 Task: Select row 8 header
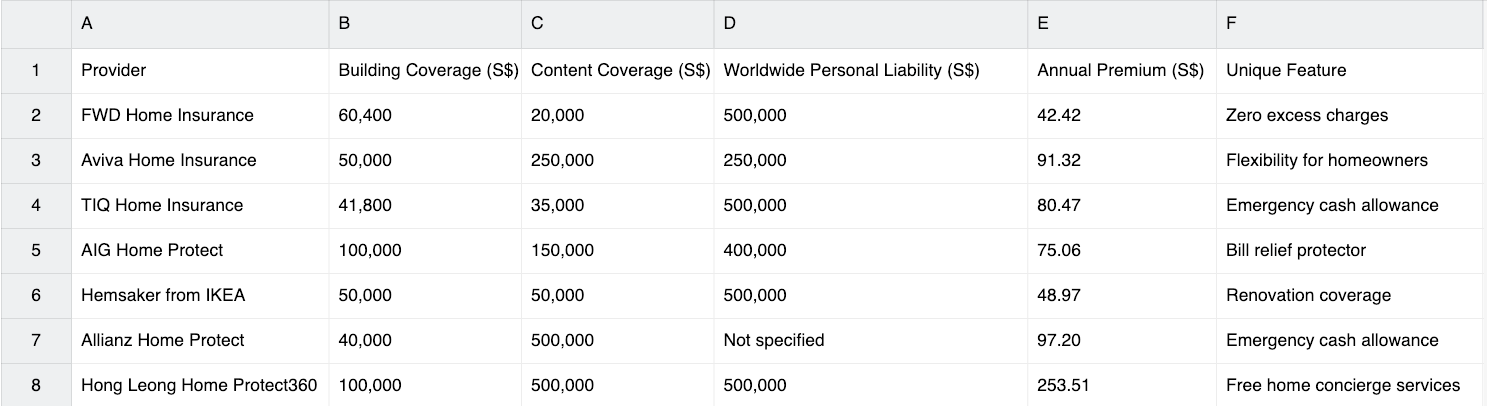coord(36,385)
